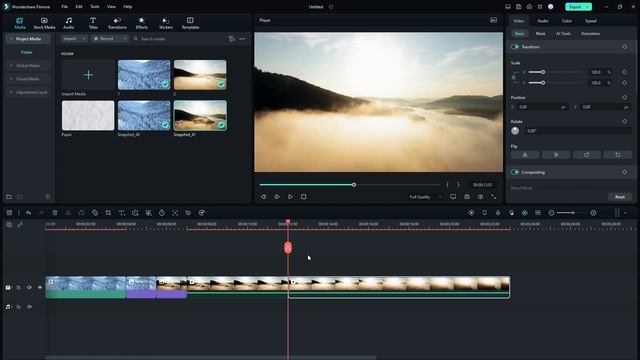Expand the Global Media section
This screenshot has width=640, height=360.
click(x=11, y=65)
